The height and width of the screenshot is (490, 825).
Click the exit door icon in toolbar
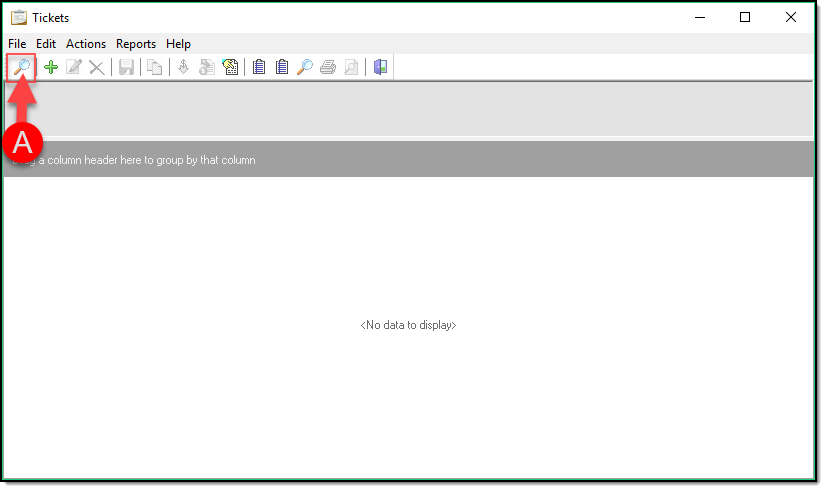380,68
